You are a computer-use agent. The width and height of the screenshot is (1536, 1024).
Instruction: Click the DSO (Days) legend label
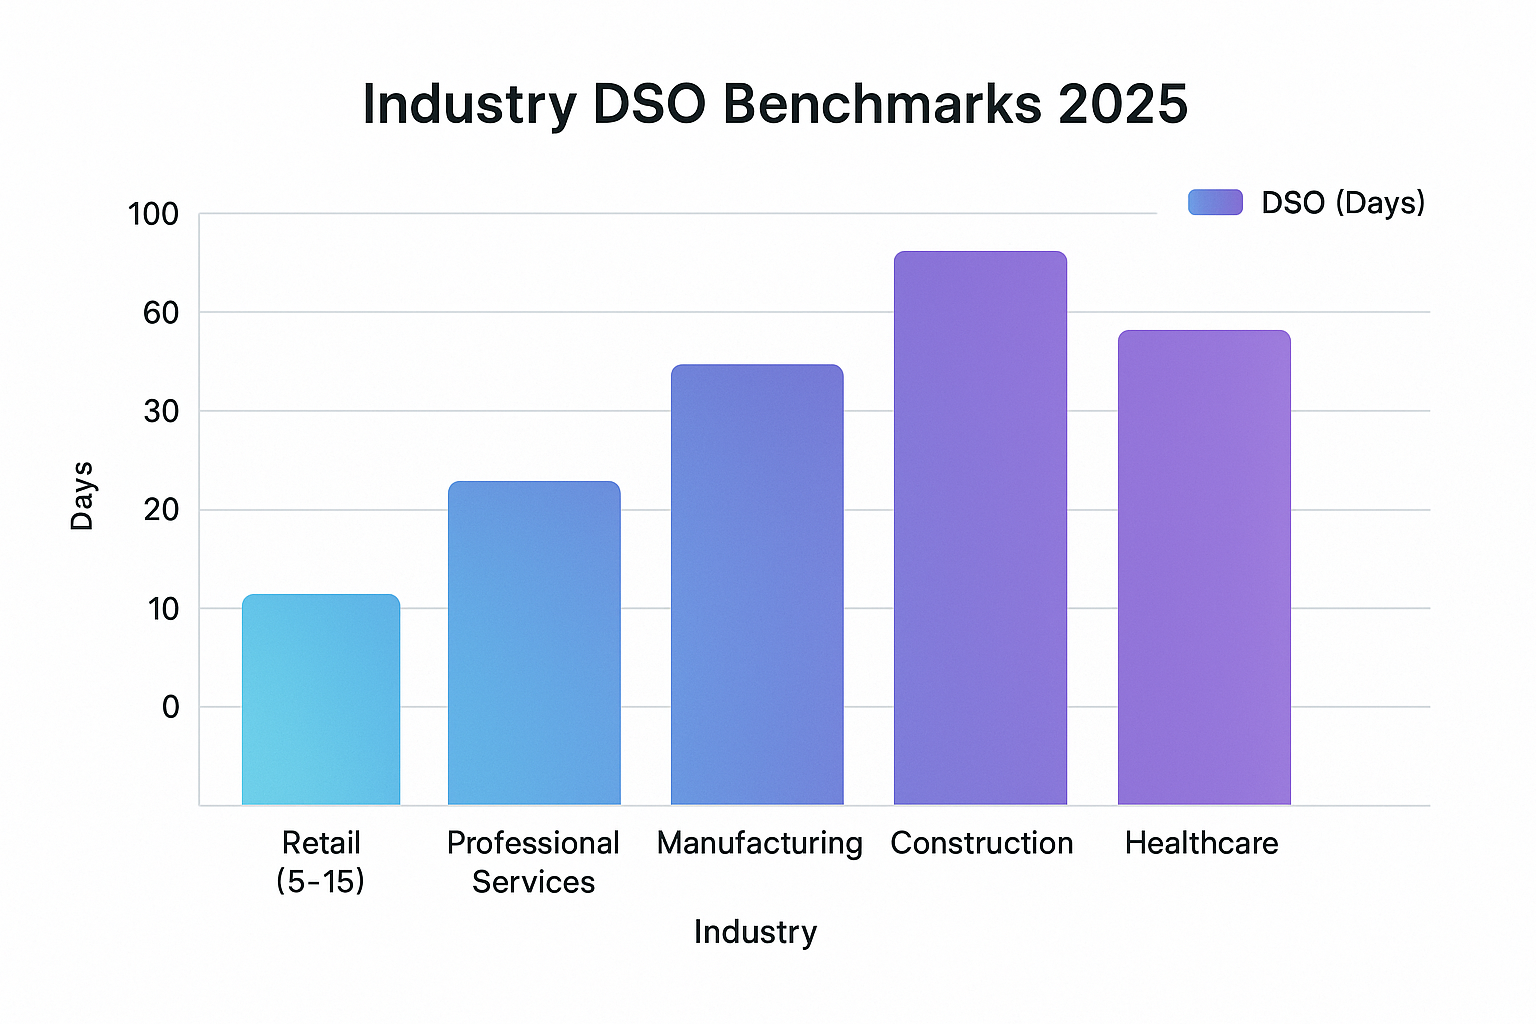coord(1343,202)
